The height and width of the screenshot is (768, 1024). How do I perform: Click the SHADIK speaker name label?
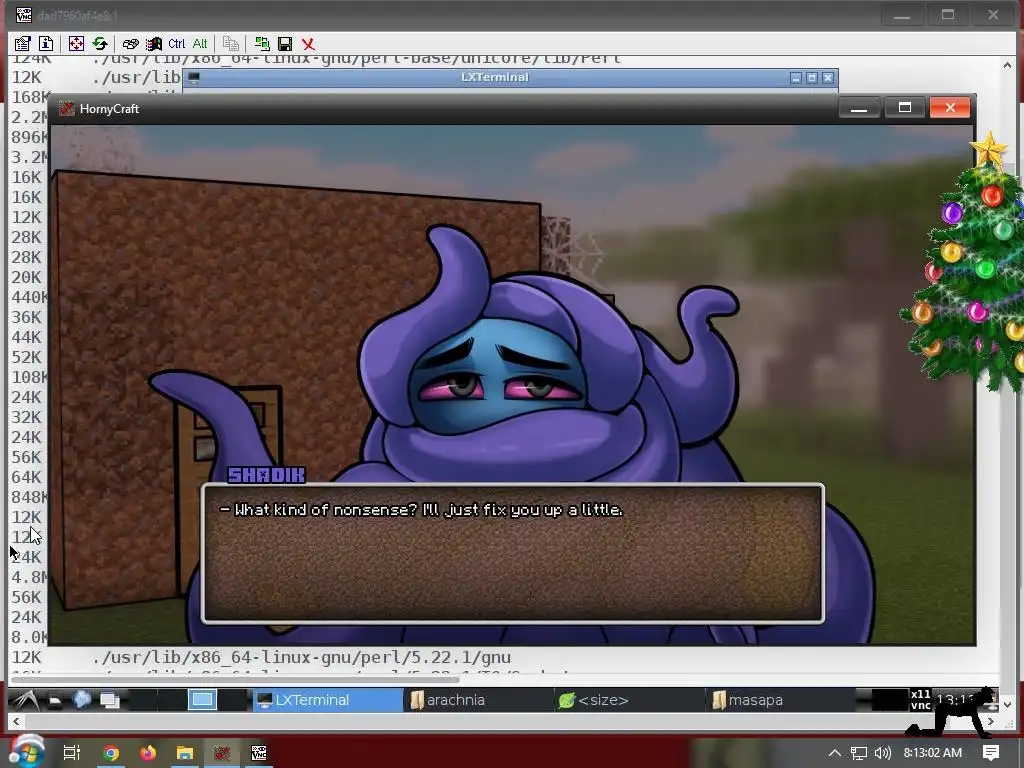click(x=266, y=475)
